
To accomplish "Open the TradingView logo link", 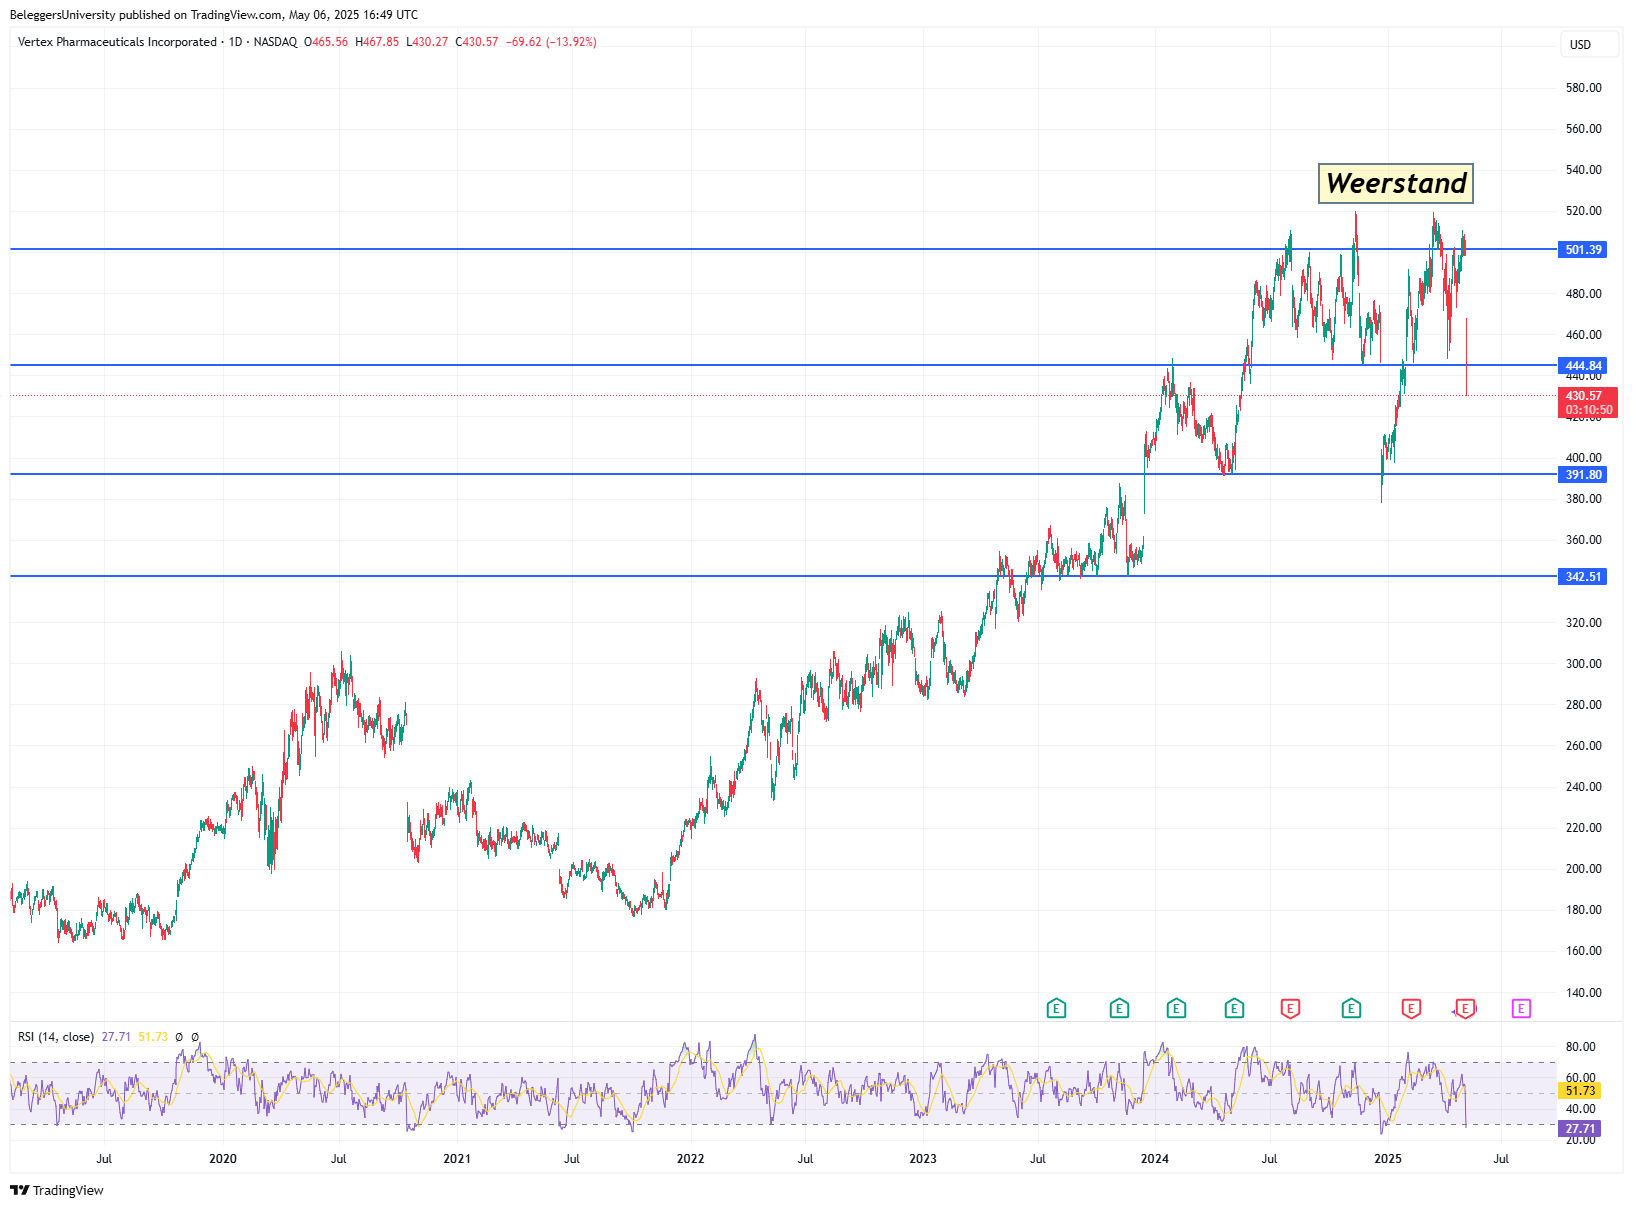I will tap(57, 1190).
